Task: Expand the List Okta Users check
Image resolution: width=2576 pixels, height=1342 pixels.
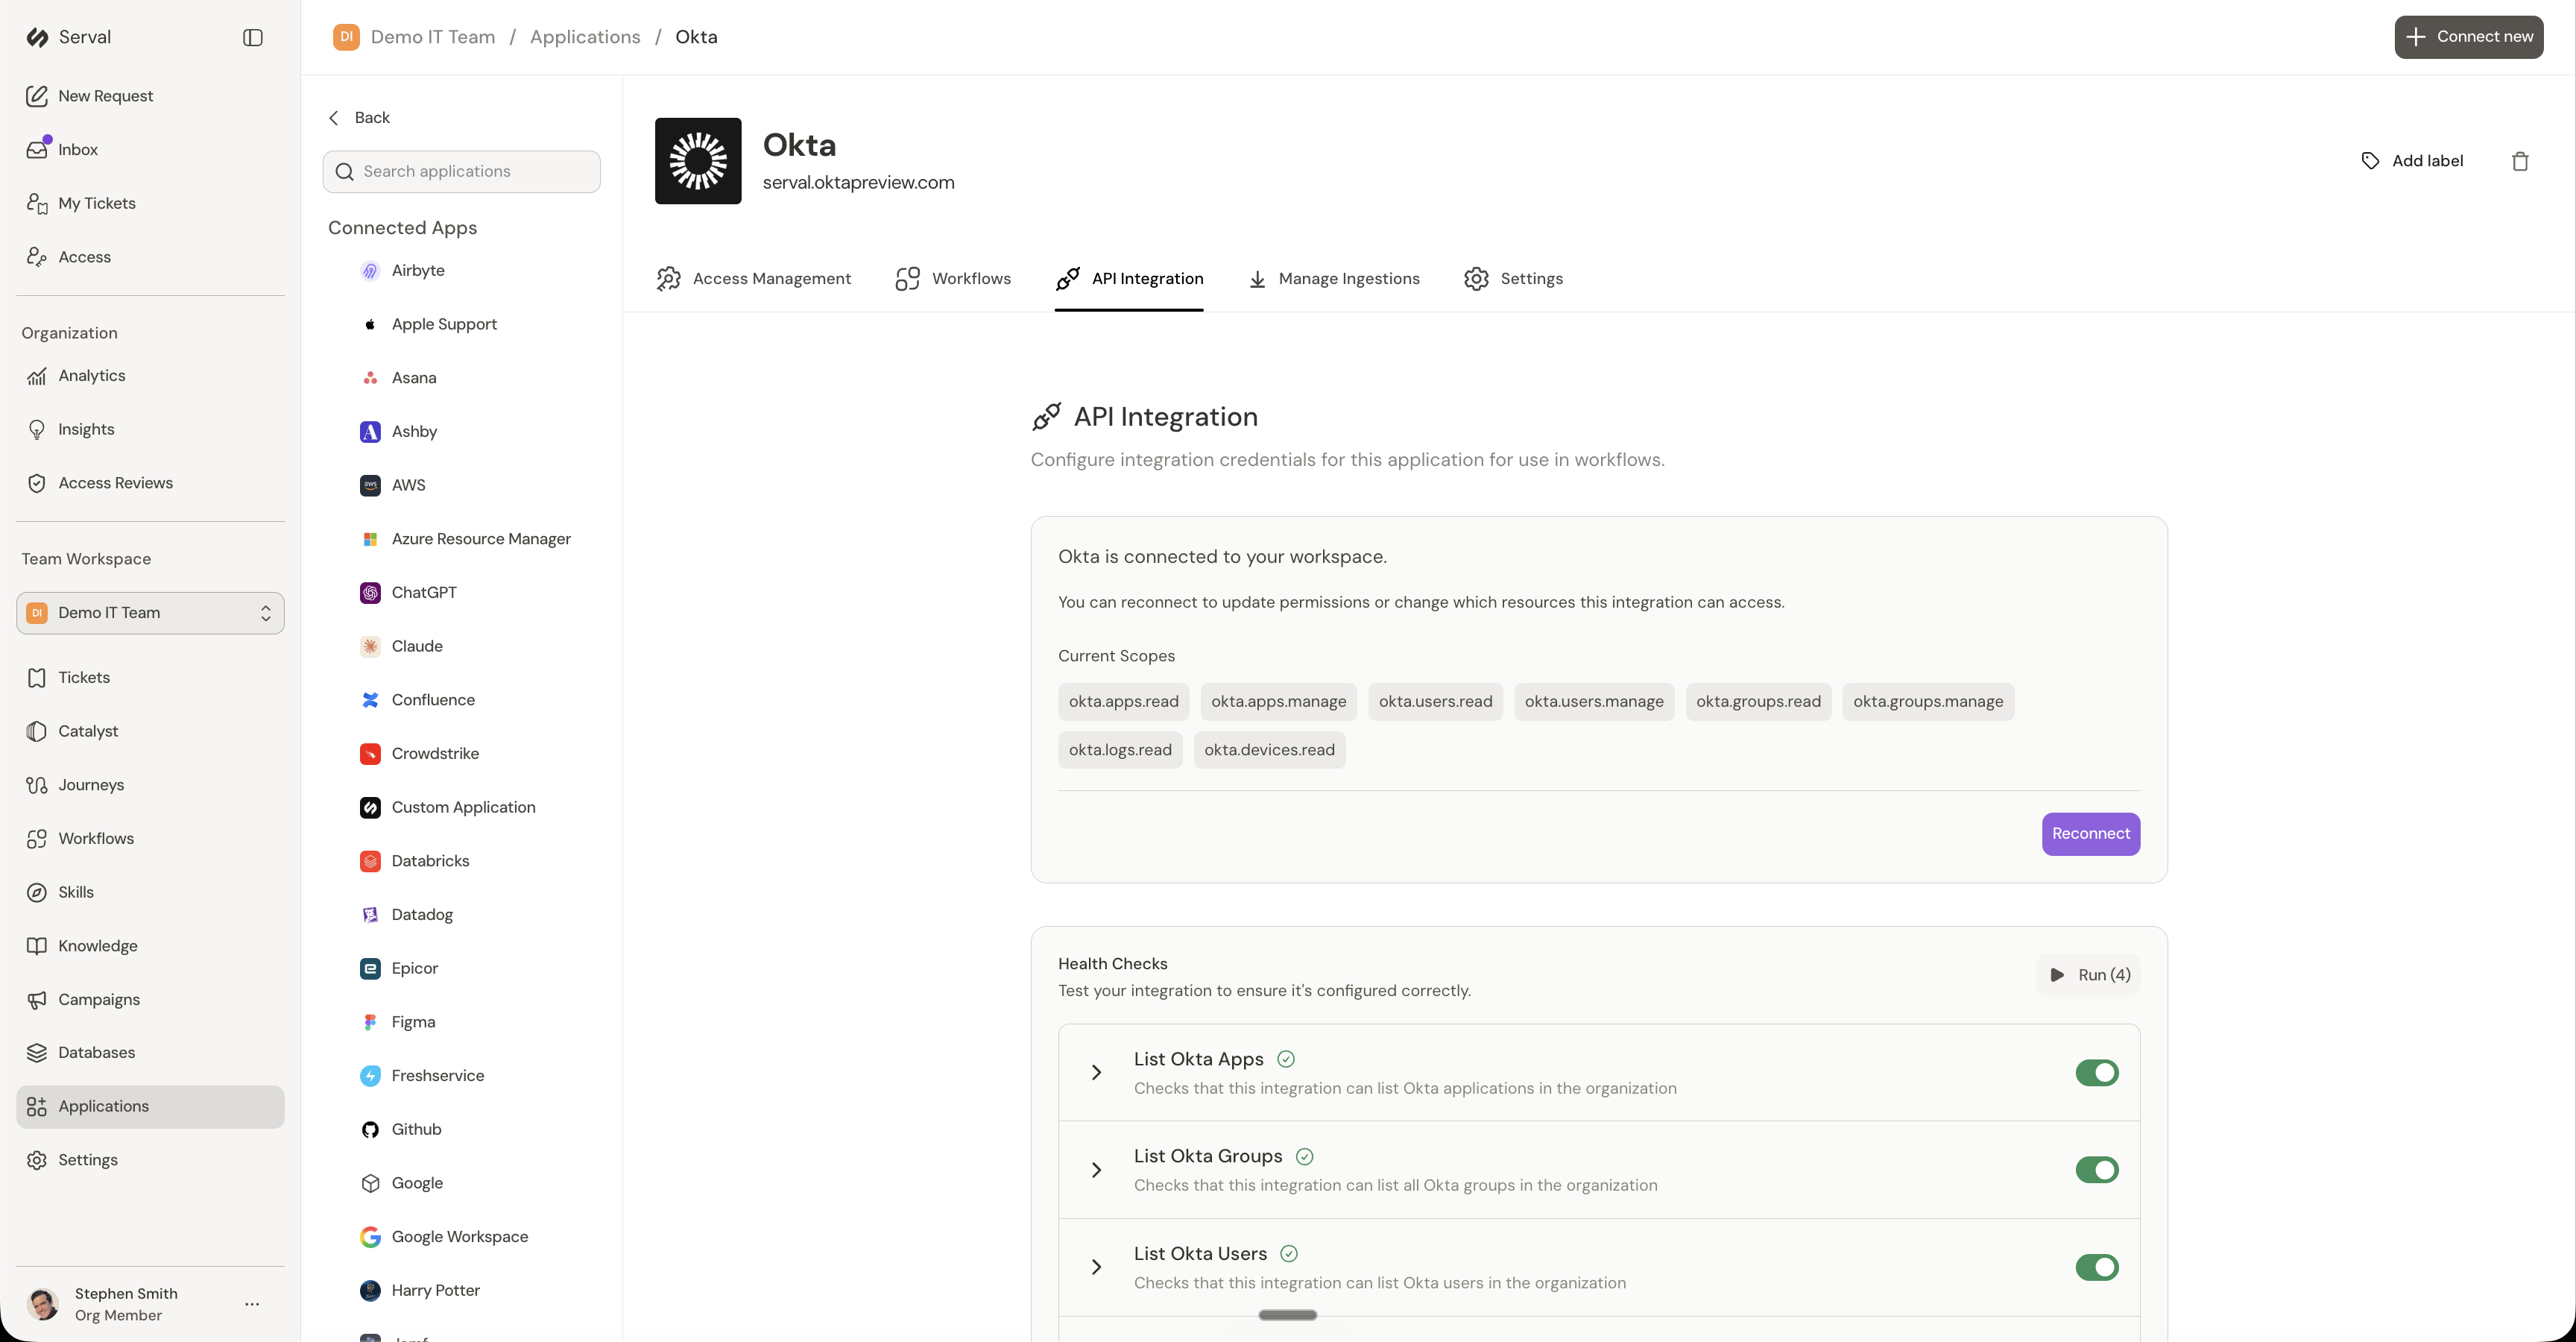Action: tap(1096, 1268)
